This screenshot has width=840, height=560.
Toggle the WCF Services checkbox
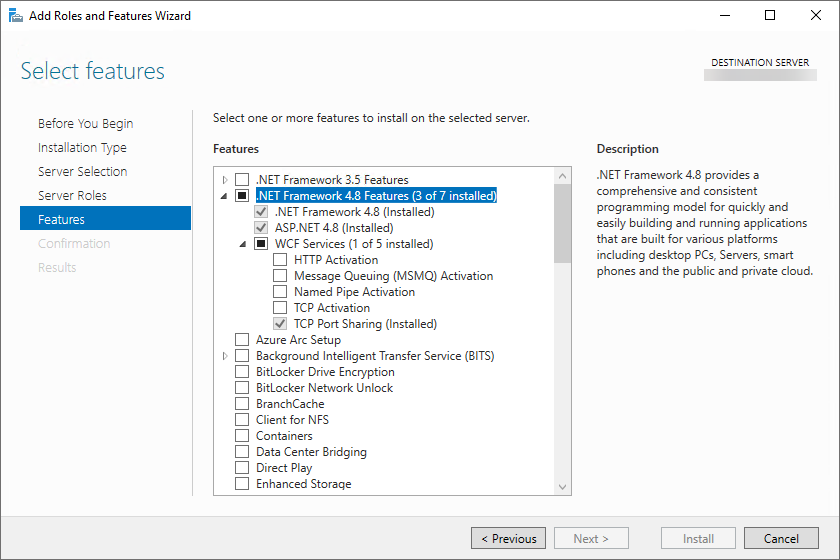261,244
